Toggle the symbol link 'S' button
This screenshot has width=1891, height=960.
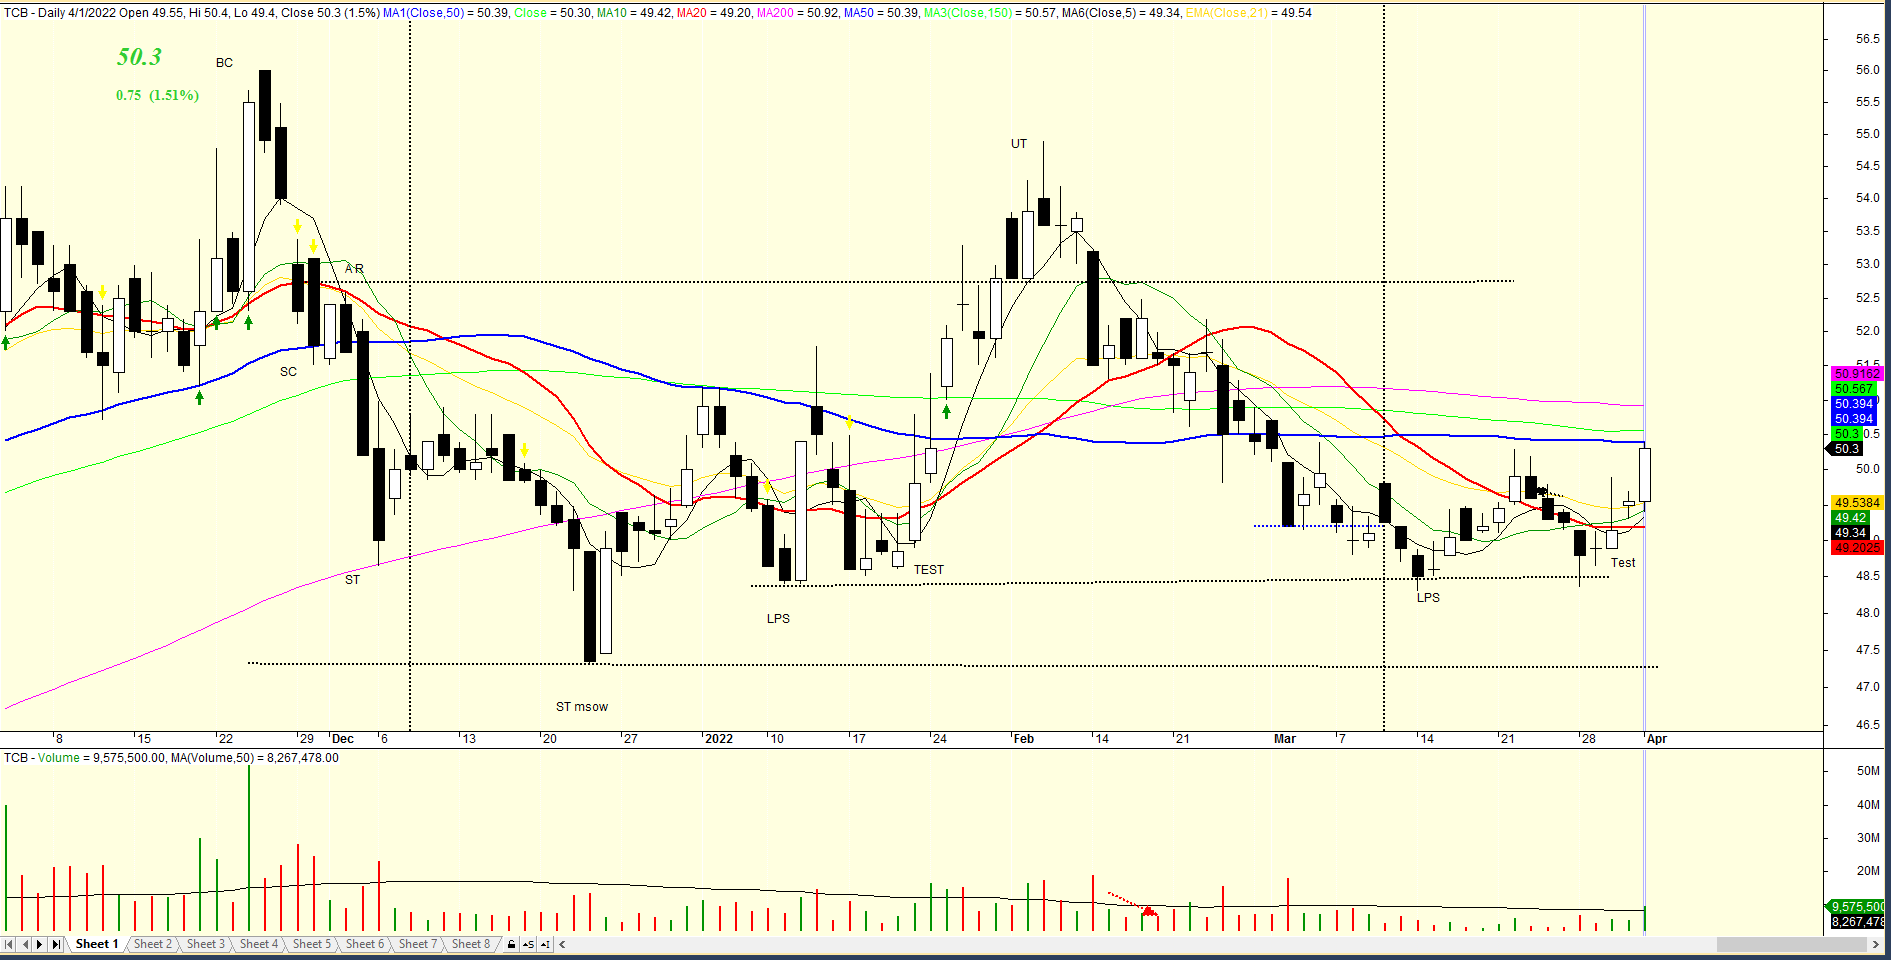[528, 944]
